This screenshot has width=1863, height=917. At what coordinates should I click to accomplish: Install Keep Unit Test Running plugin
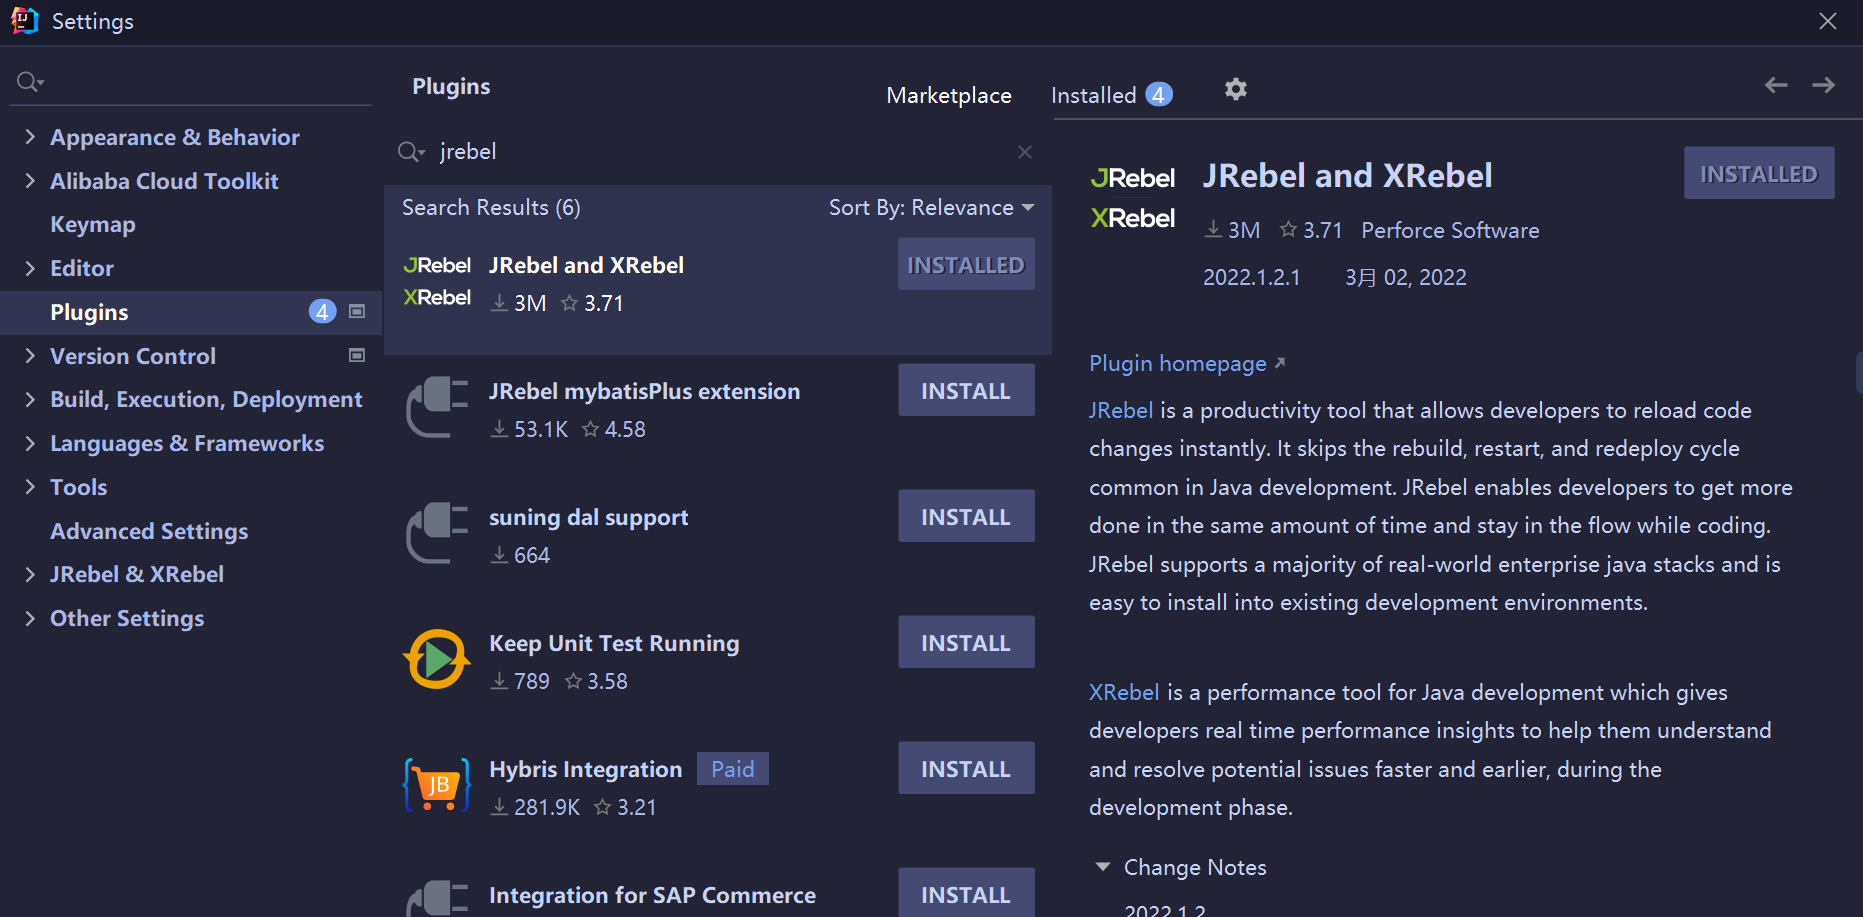click(966, 643)
